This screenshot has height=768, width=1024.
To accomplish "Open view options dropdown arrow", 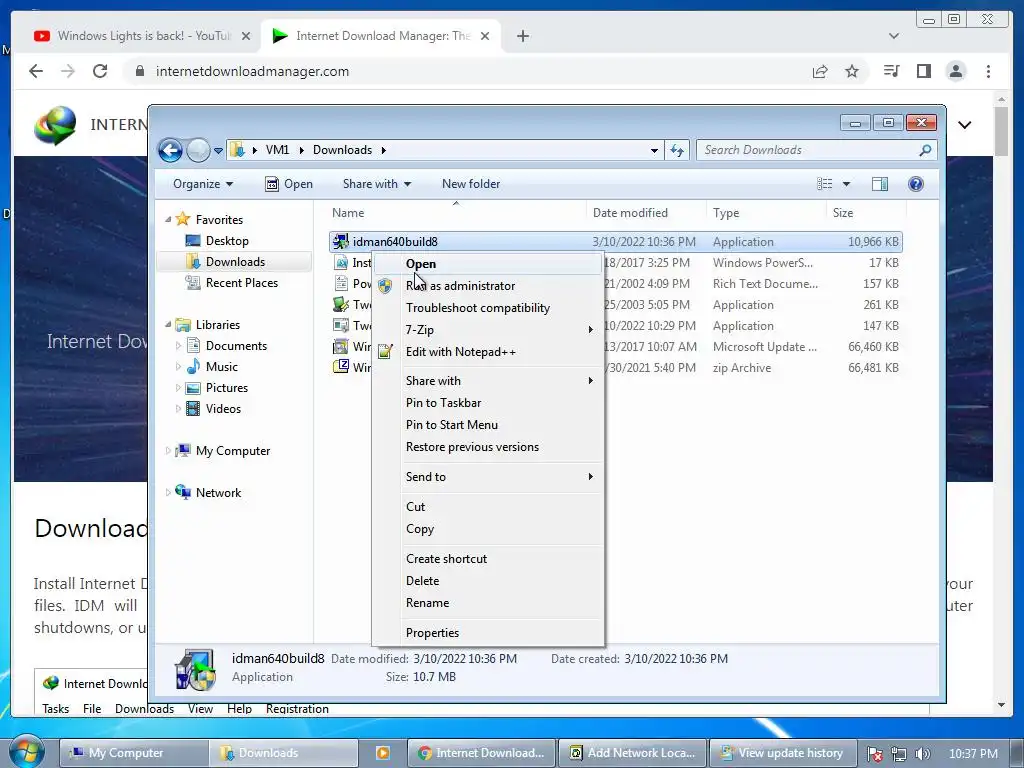I will click(x=846, y=184).
